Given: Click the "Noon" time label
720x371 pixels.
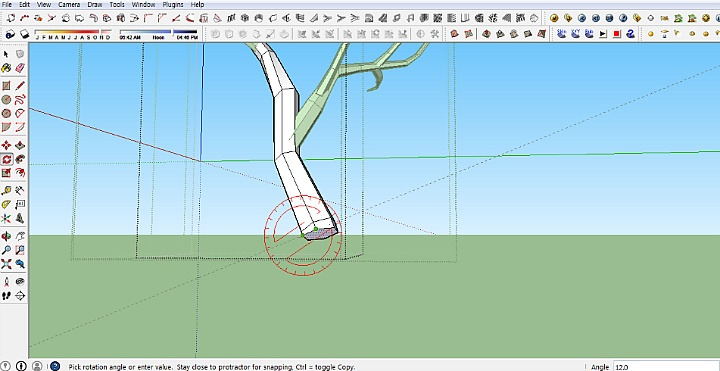Looking at the screenshot, I should (158, 38).
